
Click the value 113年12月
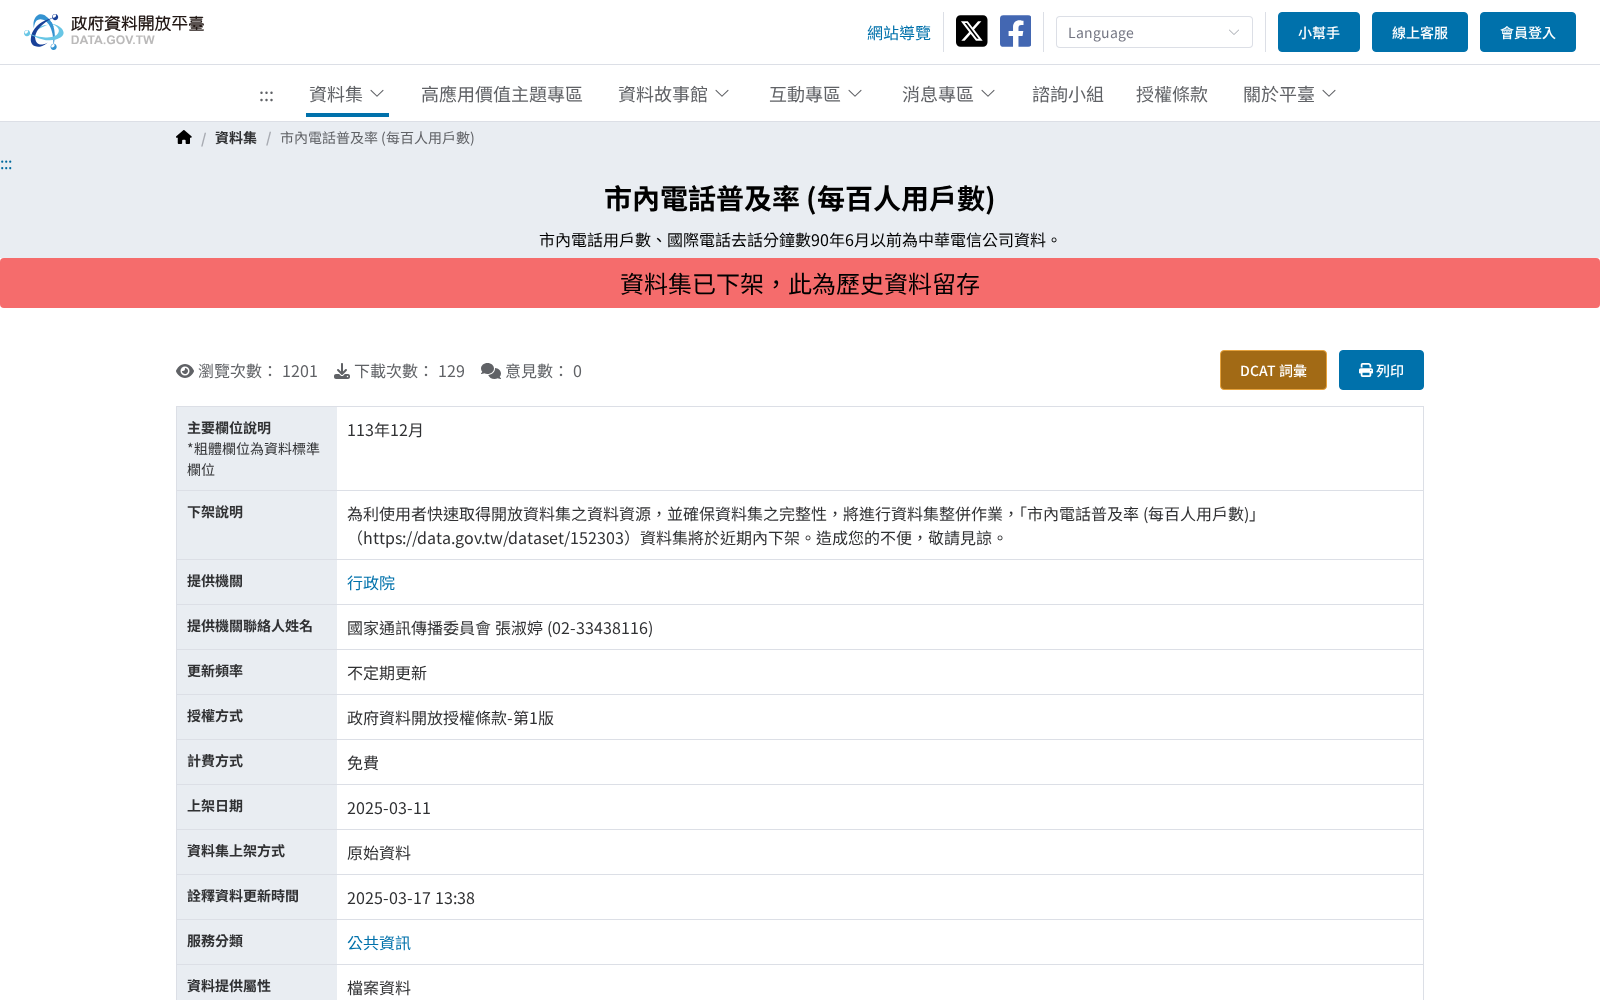point(385,430)
